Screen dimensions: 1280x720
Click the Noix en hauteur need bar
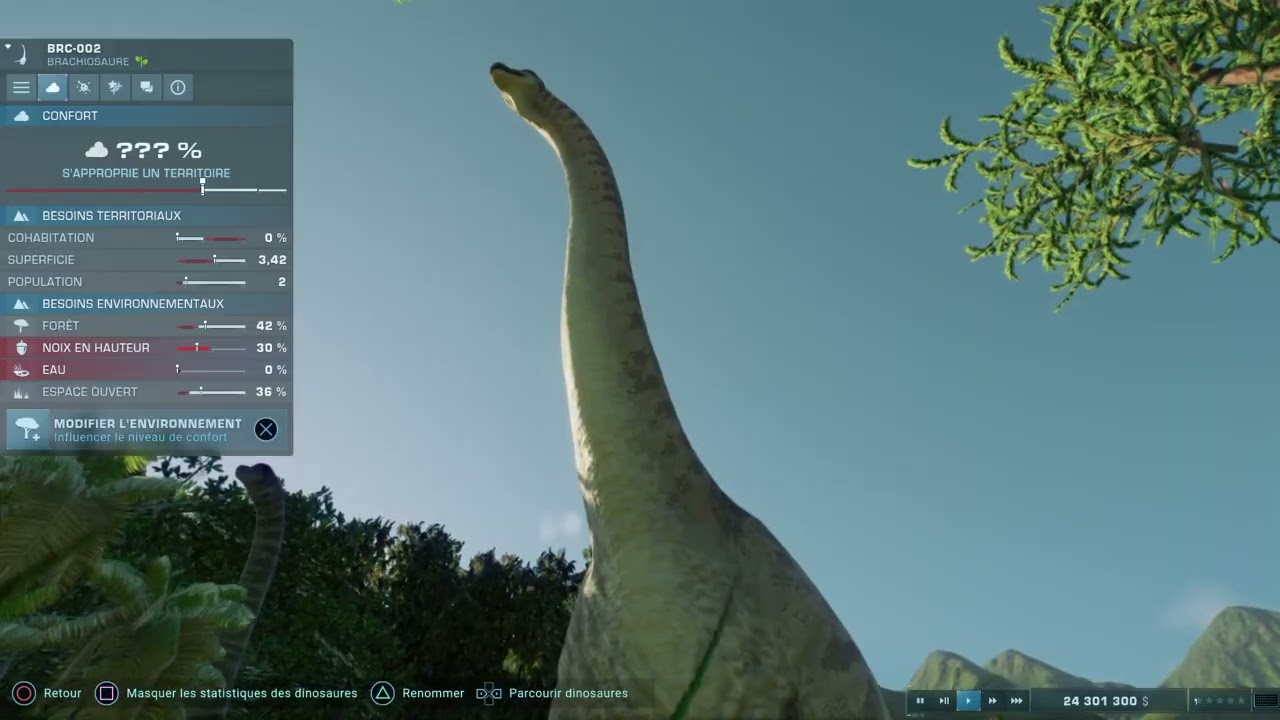click(x=211, y=348)
